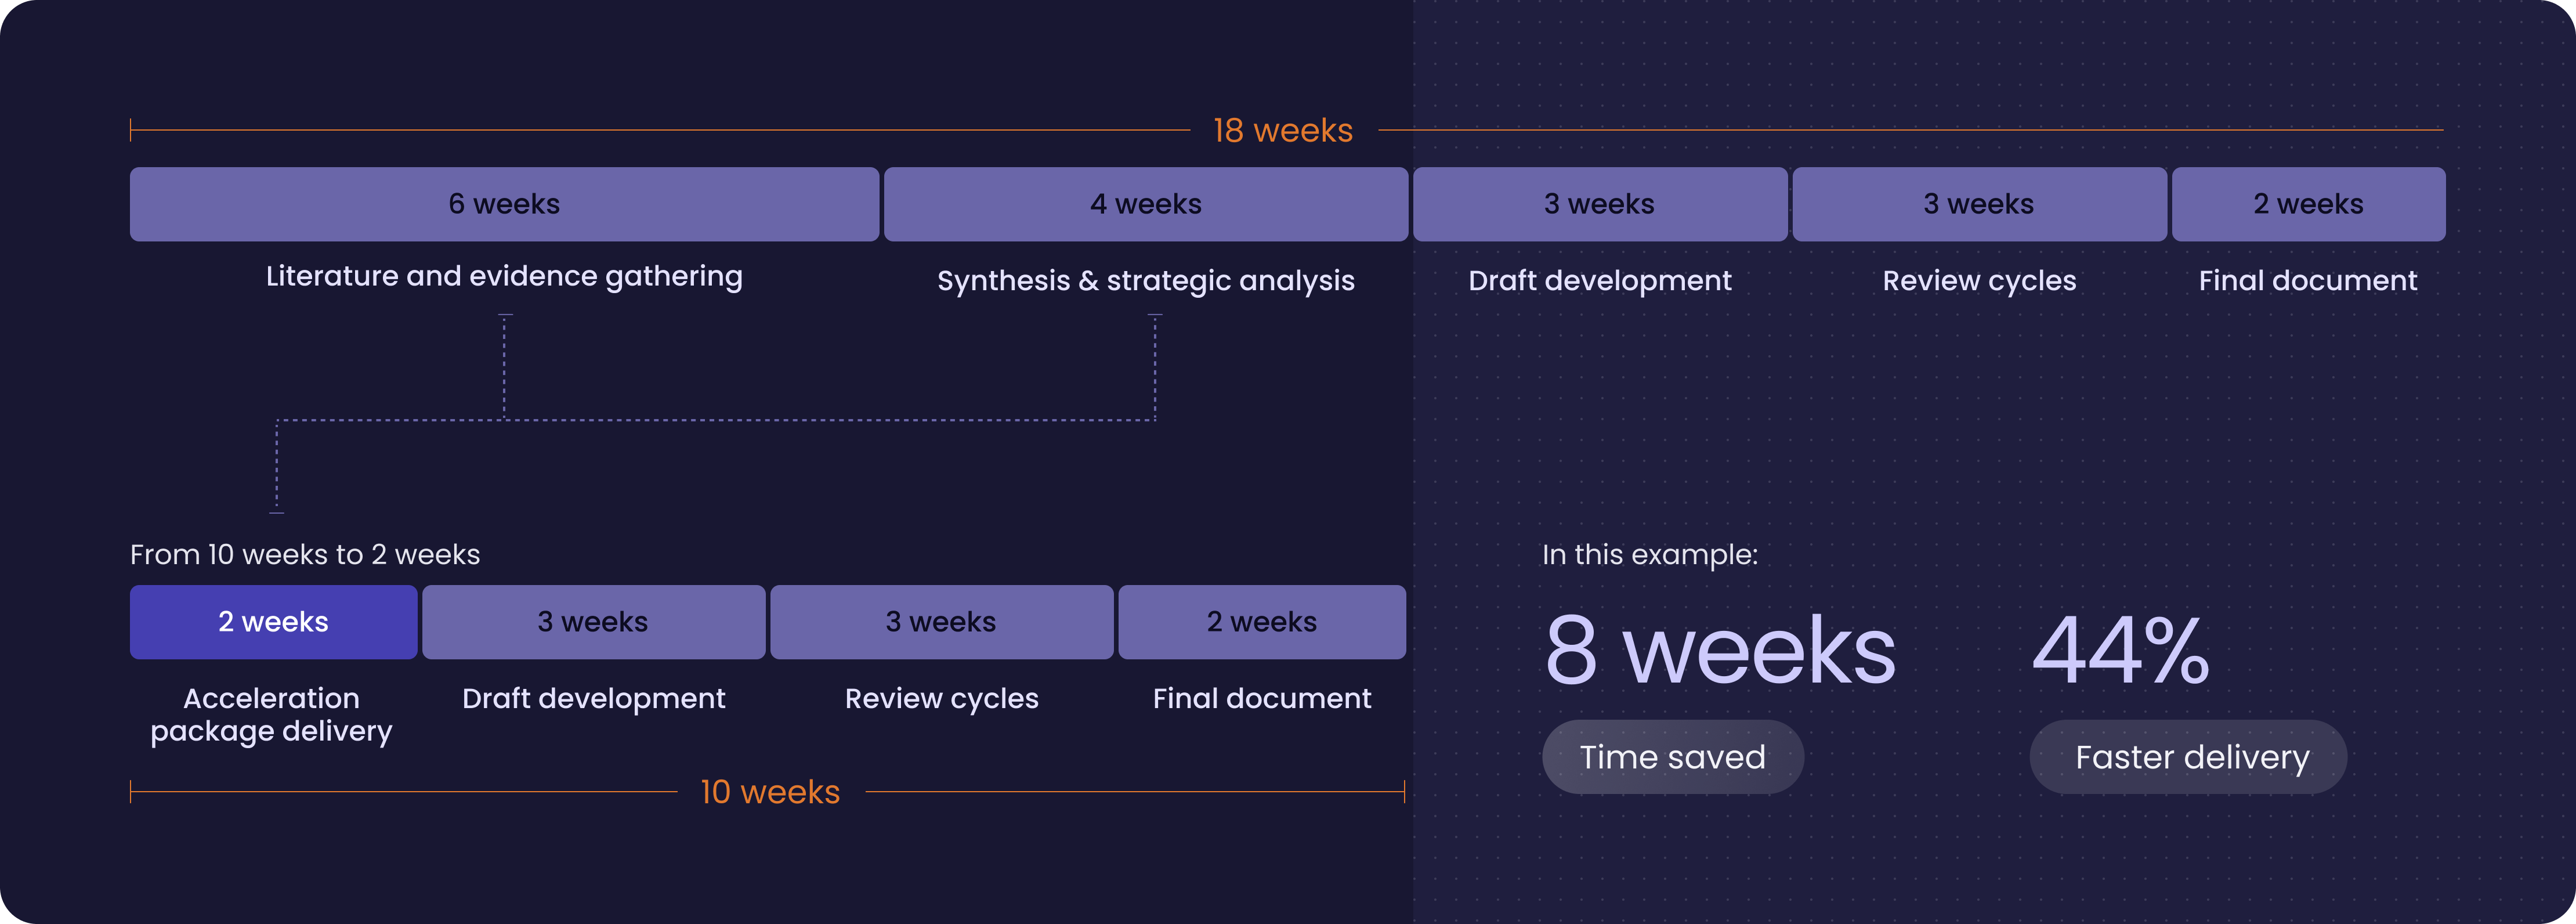Select top 3 weeks Review cycles bar
Image resolution: width=2576 pixels, height=924 pixels.
click(1978, 204)
